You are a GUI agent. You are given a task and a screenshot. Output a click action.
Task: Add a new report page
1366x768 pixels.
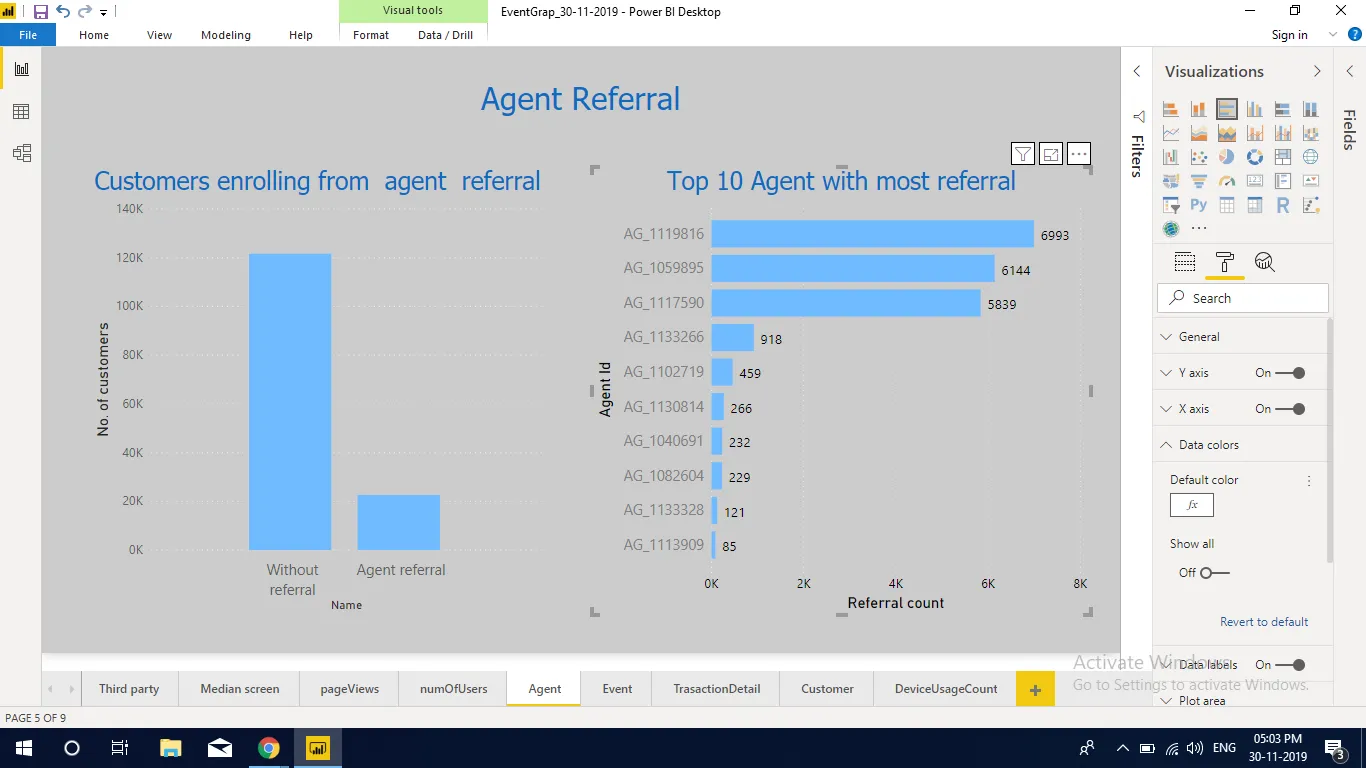point(1035,689)
